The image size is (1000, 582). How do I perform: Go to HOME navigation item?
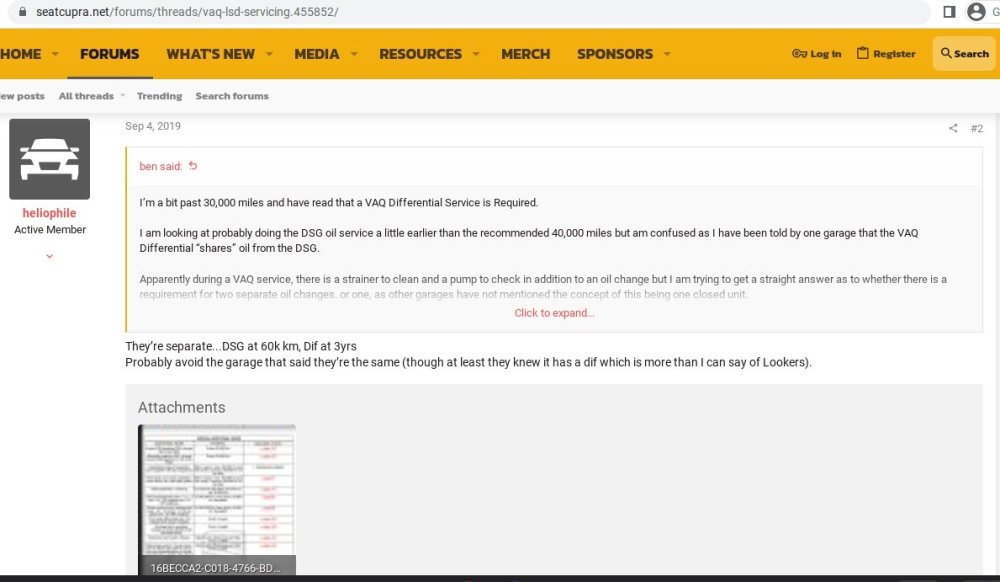20,54
